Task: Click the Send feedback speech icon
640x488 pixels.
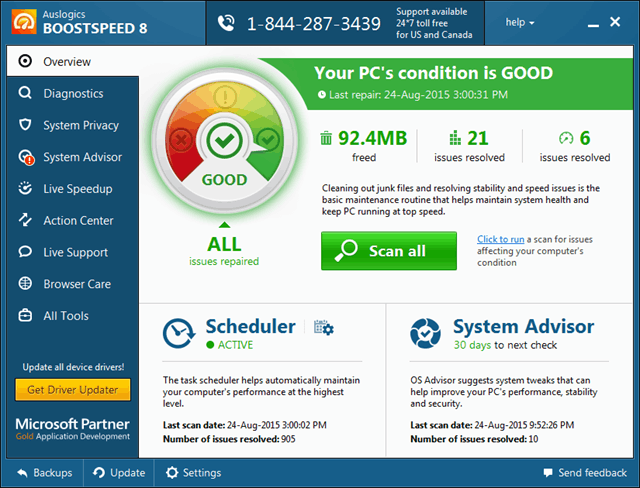Action: [548, 473]
